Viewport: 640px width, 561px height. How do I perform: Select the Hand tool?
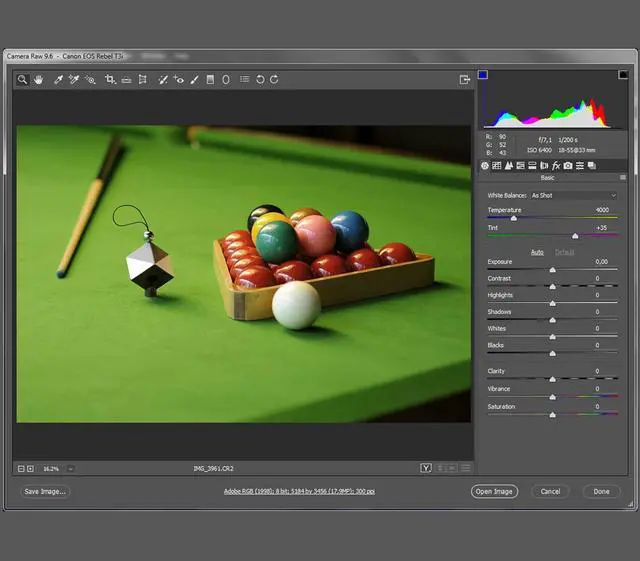coord(38,79)
